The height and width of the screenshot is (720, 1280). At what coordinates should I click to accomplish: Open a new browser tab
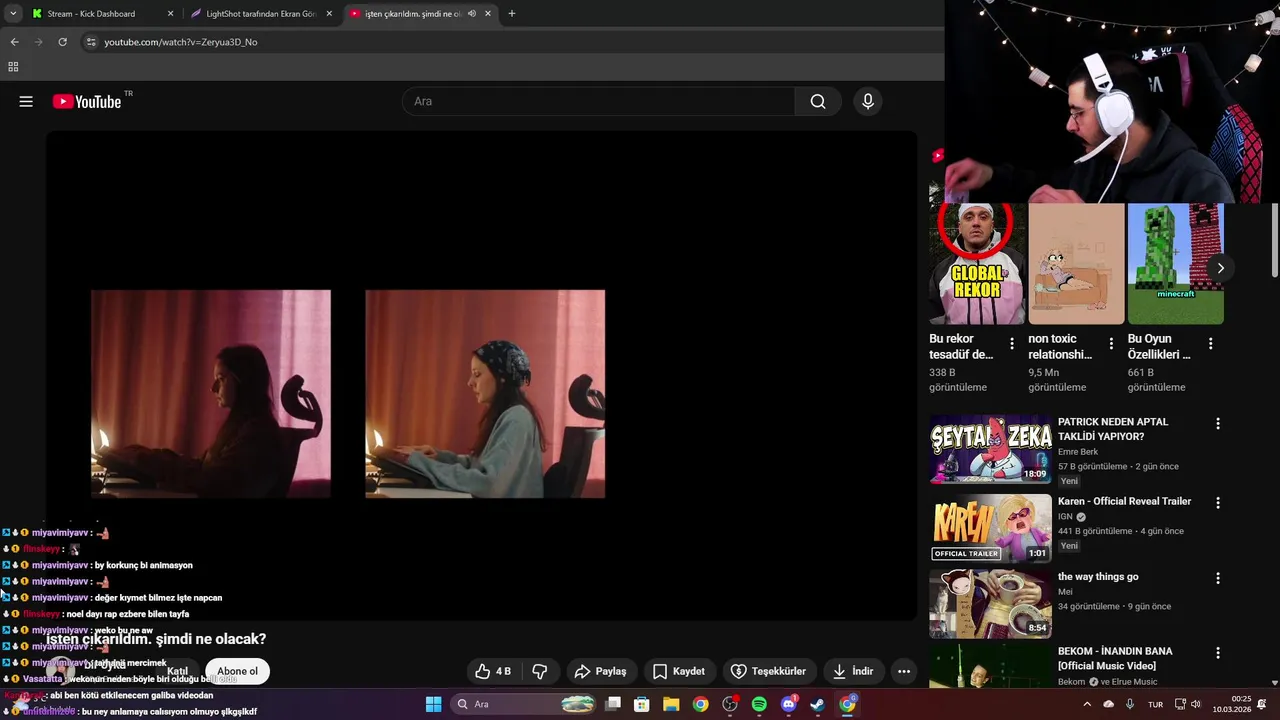pyautogui.click(x=512, y=14)
